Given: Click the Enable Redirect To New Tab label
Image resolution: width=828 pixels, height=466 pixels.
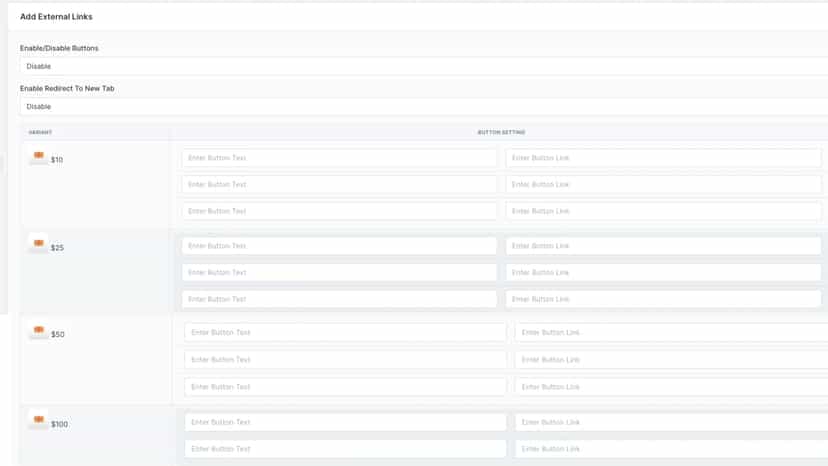Looking at the screenshot, I should [67, 88].
